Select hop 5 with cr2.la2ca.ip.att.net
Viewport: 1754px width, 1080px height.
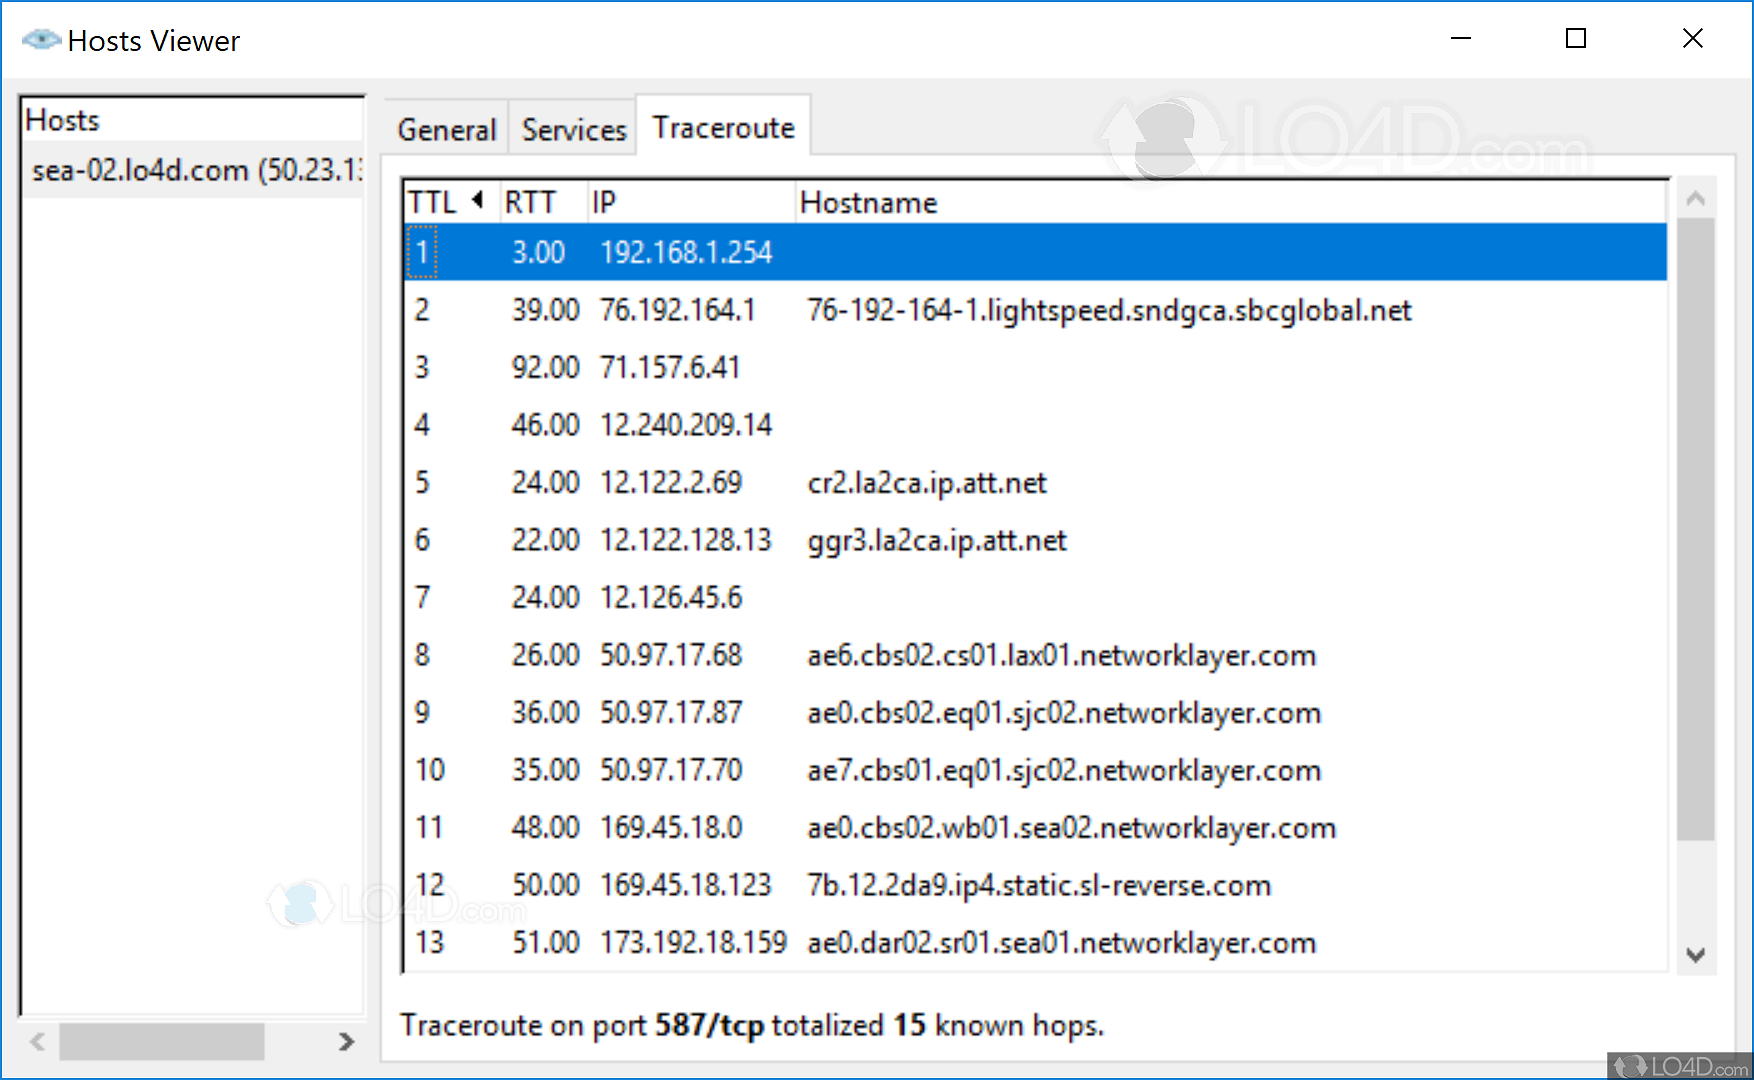tap(900, 482)
